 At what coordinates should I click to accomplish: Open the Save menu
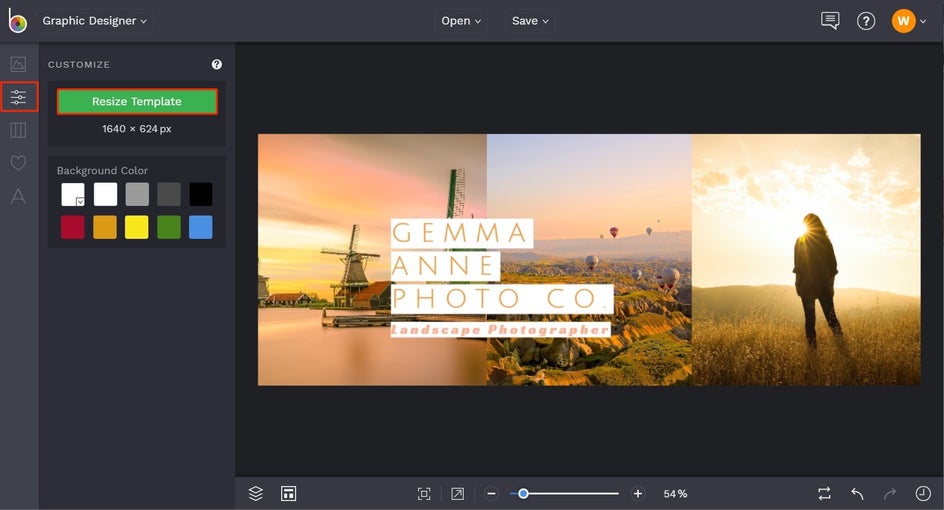[x=530, y=20]
